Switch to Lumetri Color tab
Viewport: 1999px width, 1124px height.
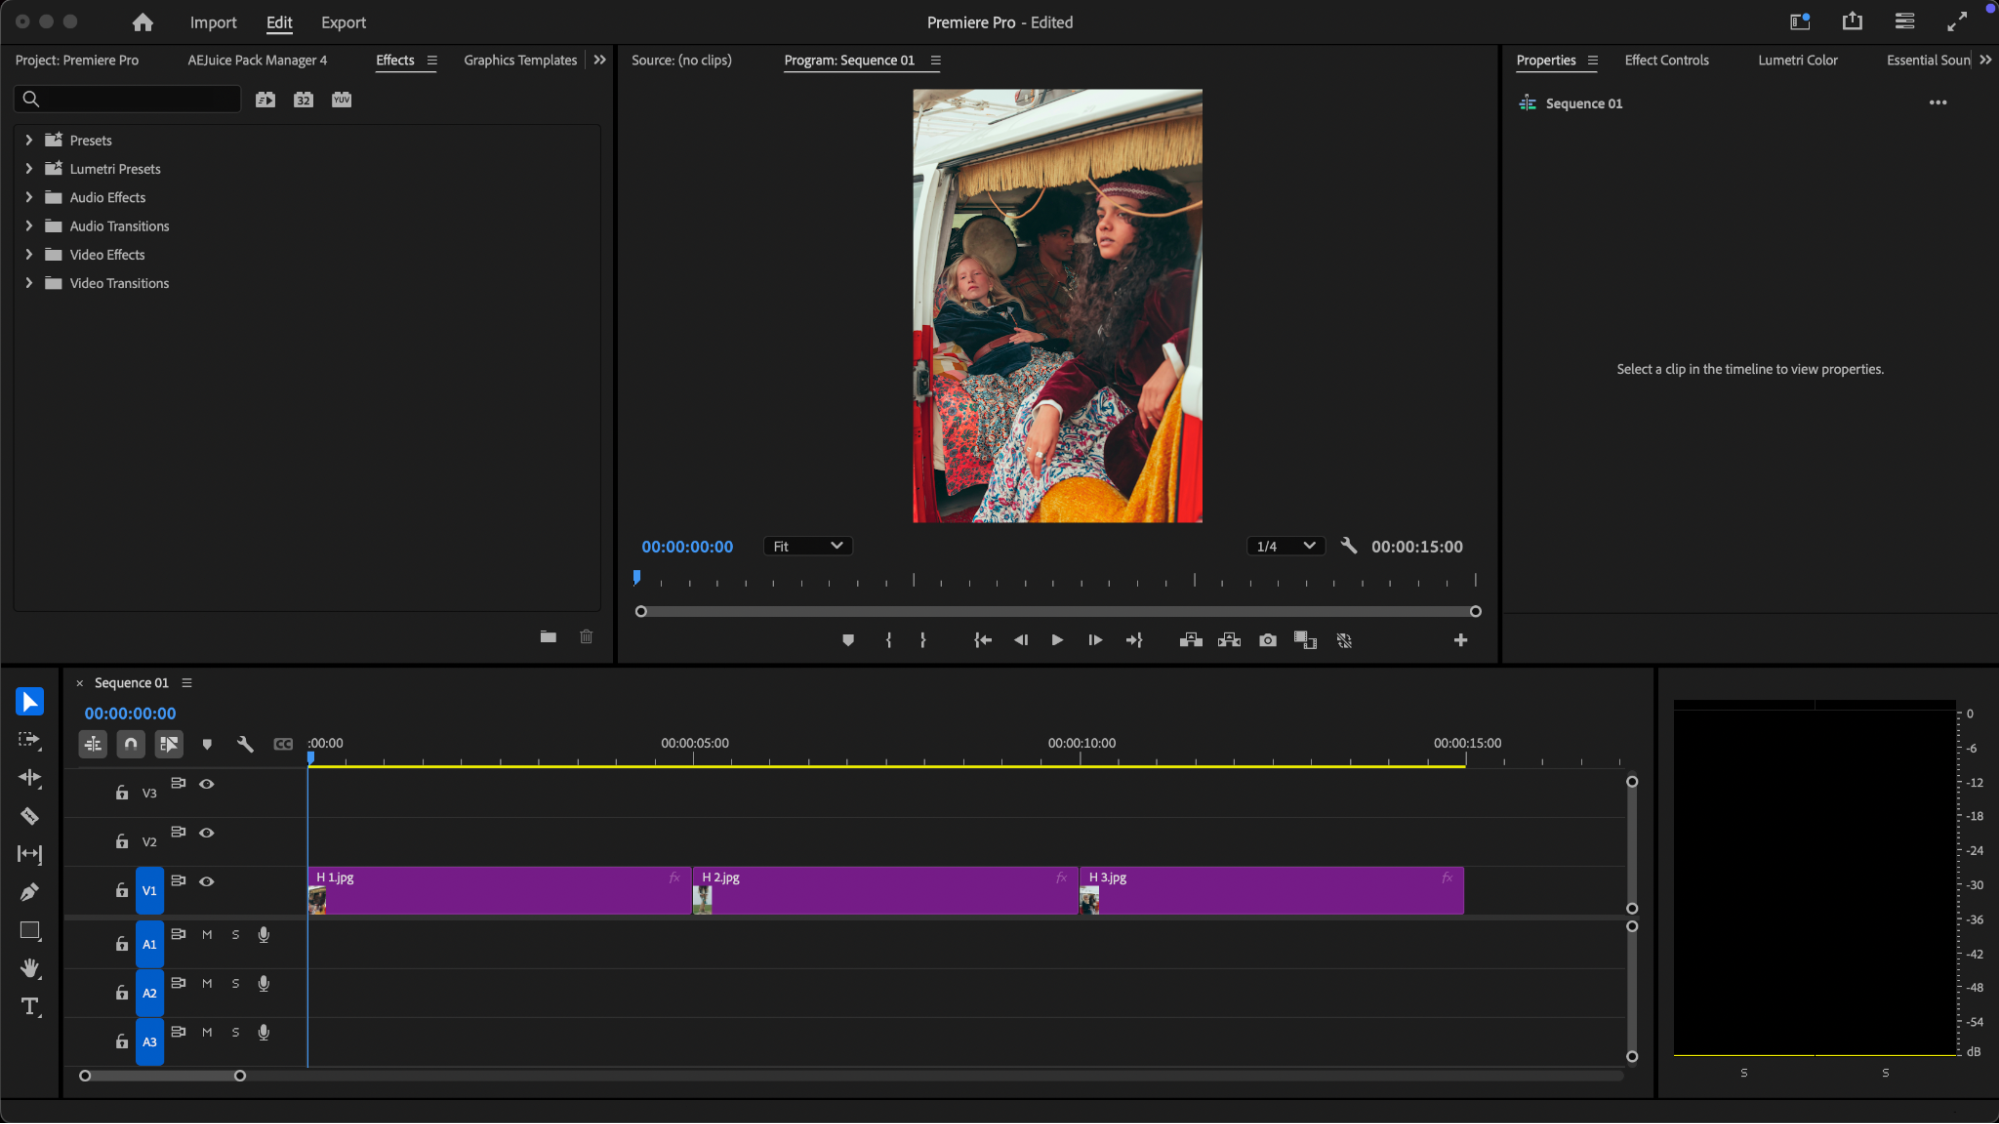click(1797, 60)
